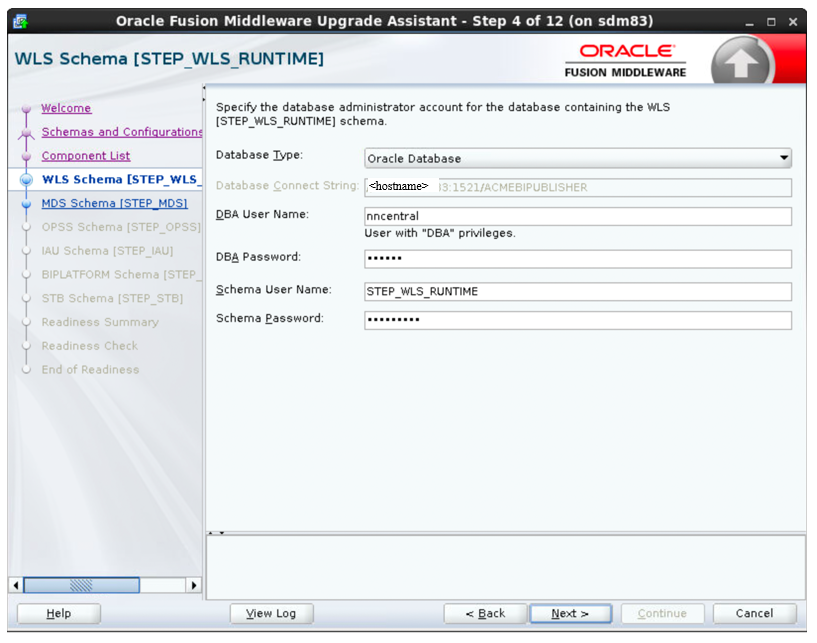Click the Continue button
The image size is (817, 643).
[x=662, y=613]
